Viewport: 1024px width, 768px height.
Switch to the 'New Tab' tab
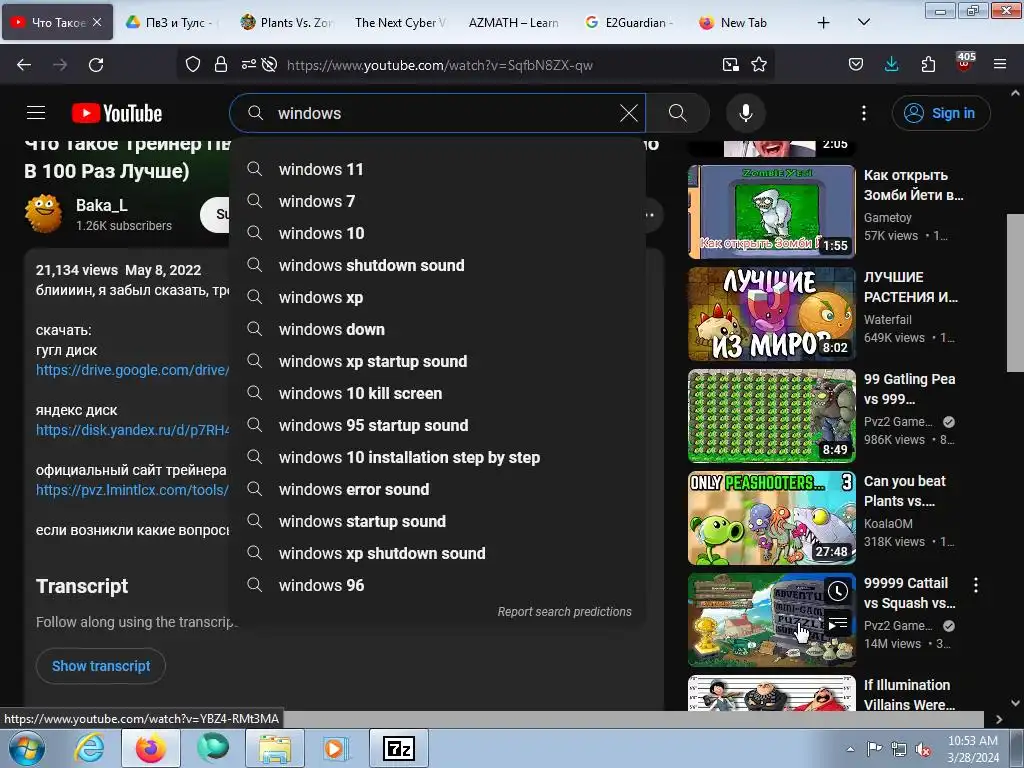(743, 22)
